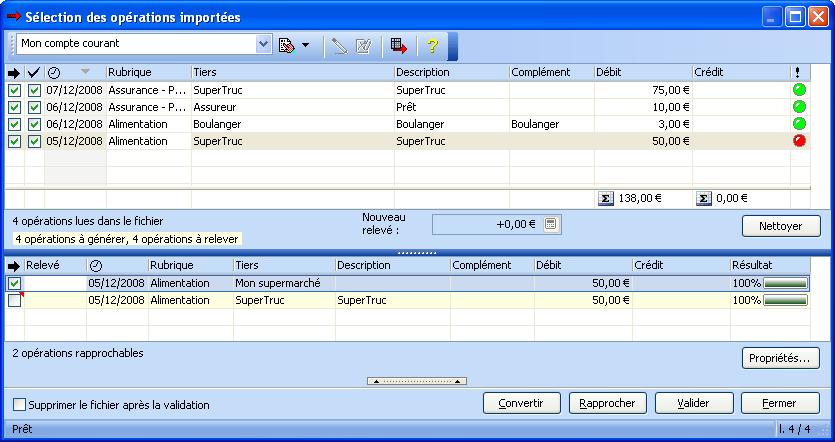Click the checklist edit icon in toolbar

click(x=364, y=45)
